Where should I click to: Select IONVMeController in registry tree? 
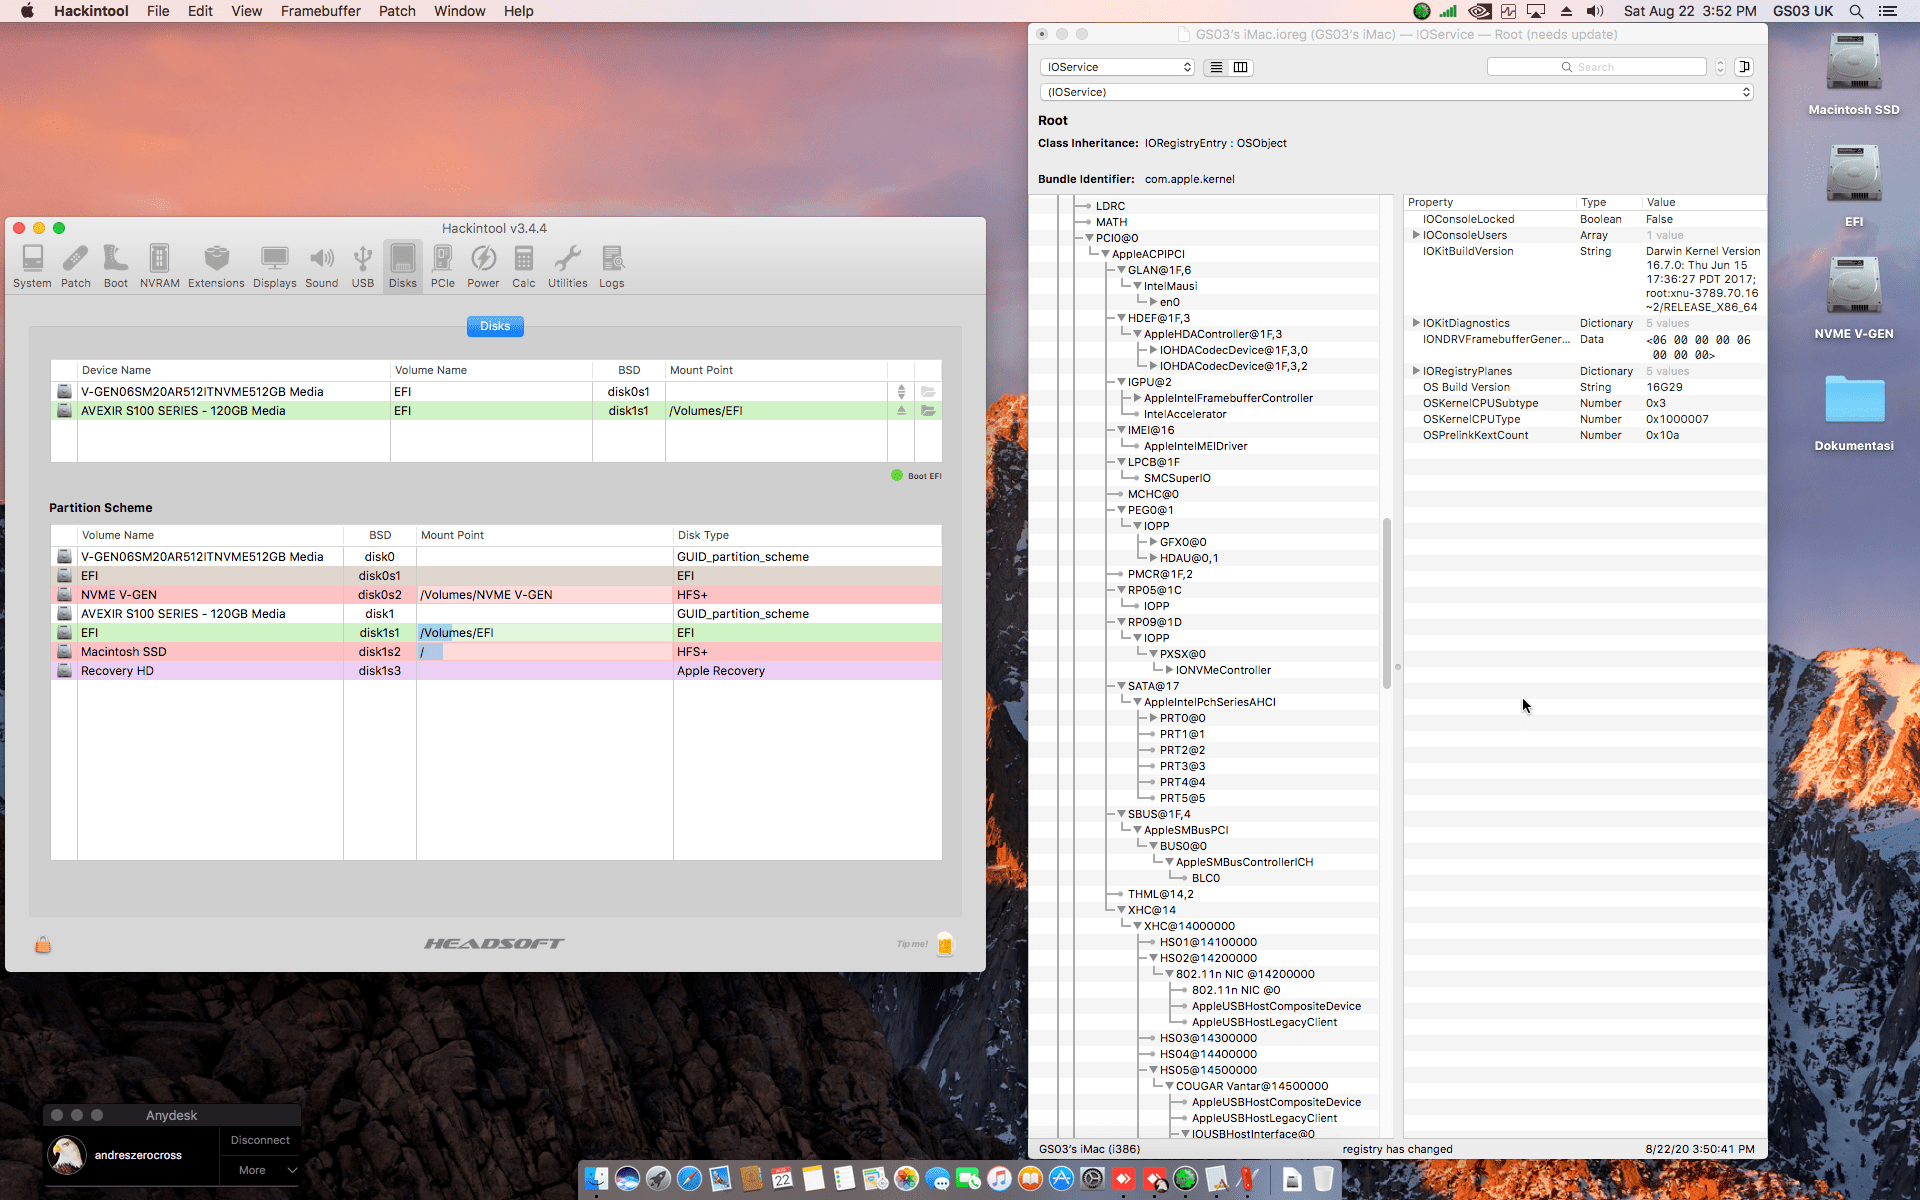click(1223, 670)
